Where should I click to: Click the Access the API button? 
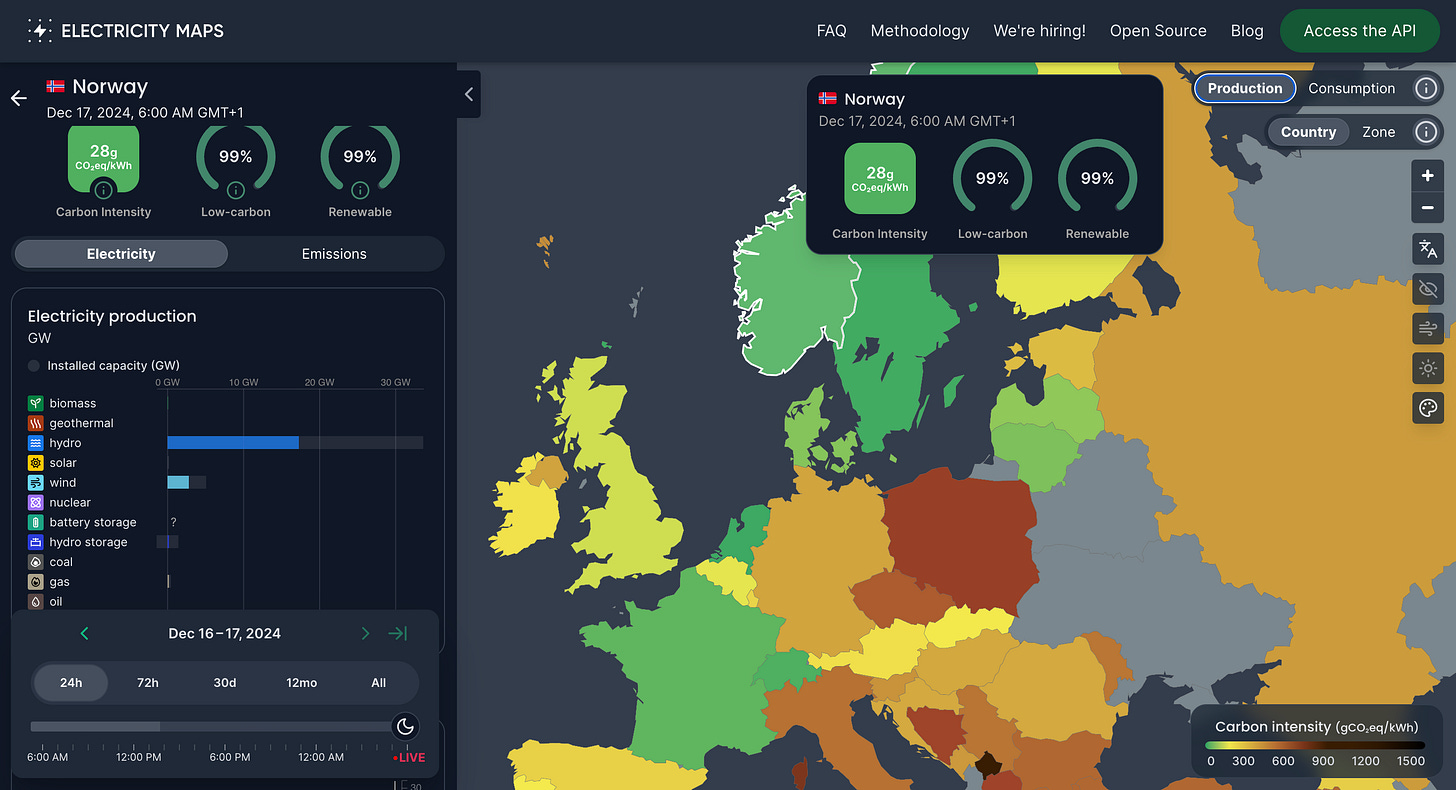click(1360, 31)
